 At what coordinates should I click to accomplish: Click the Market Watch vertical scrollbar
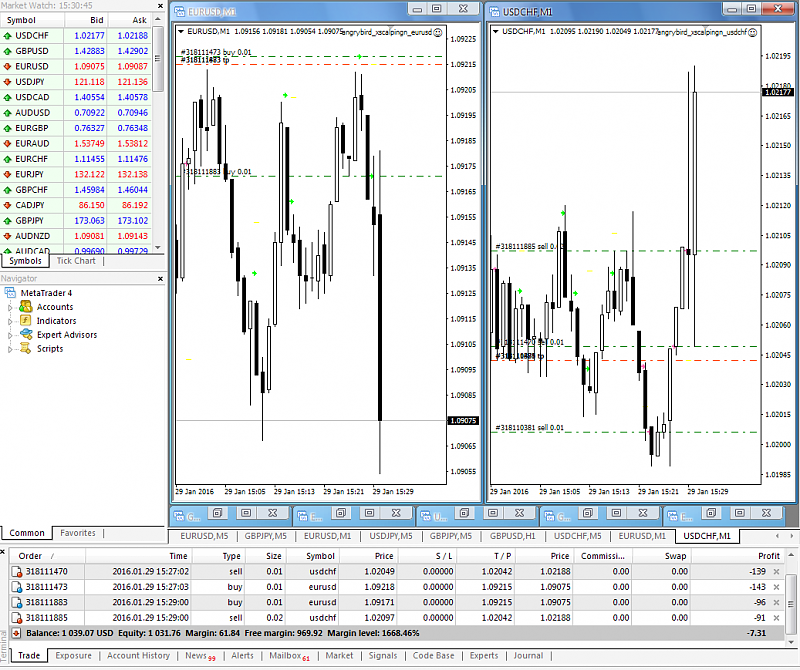pyautogui.click(x=159, y=150)
